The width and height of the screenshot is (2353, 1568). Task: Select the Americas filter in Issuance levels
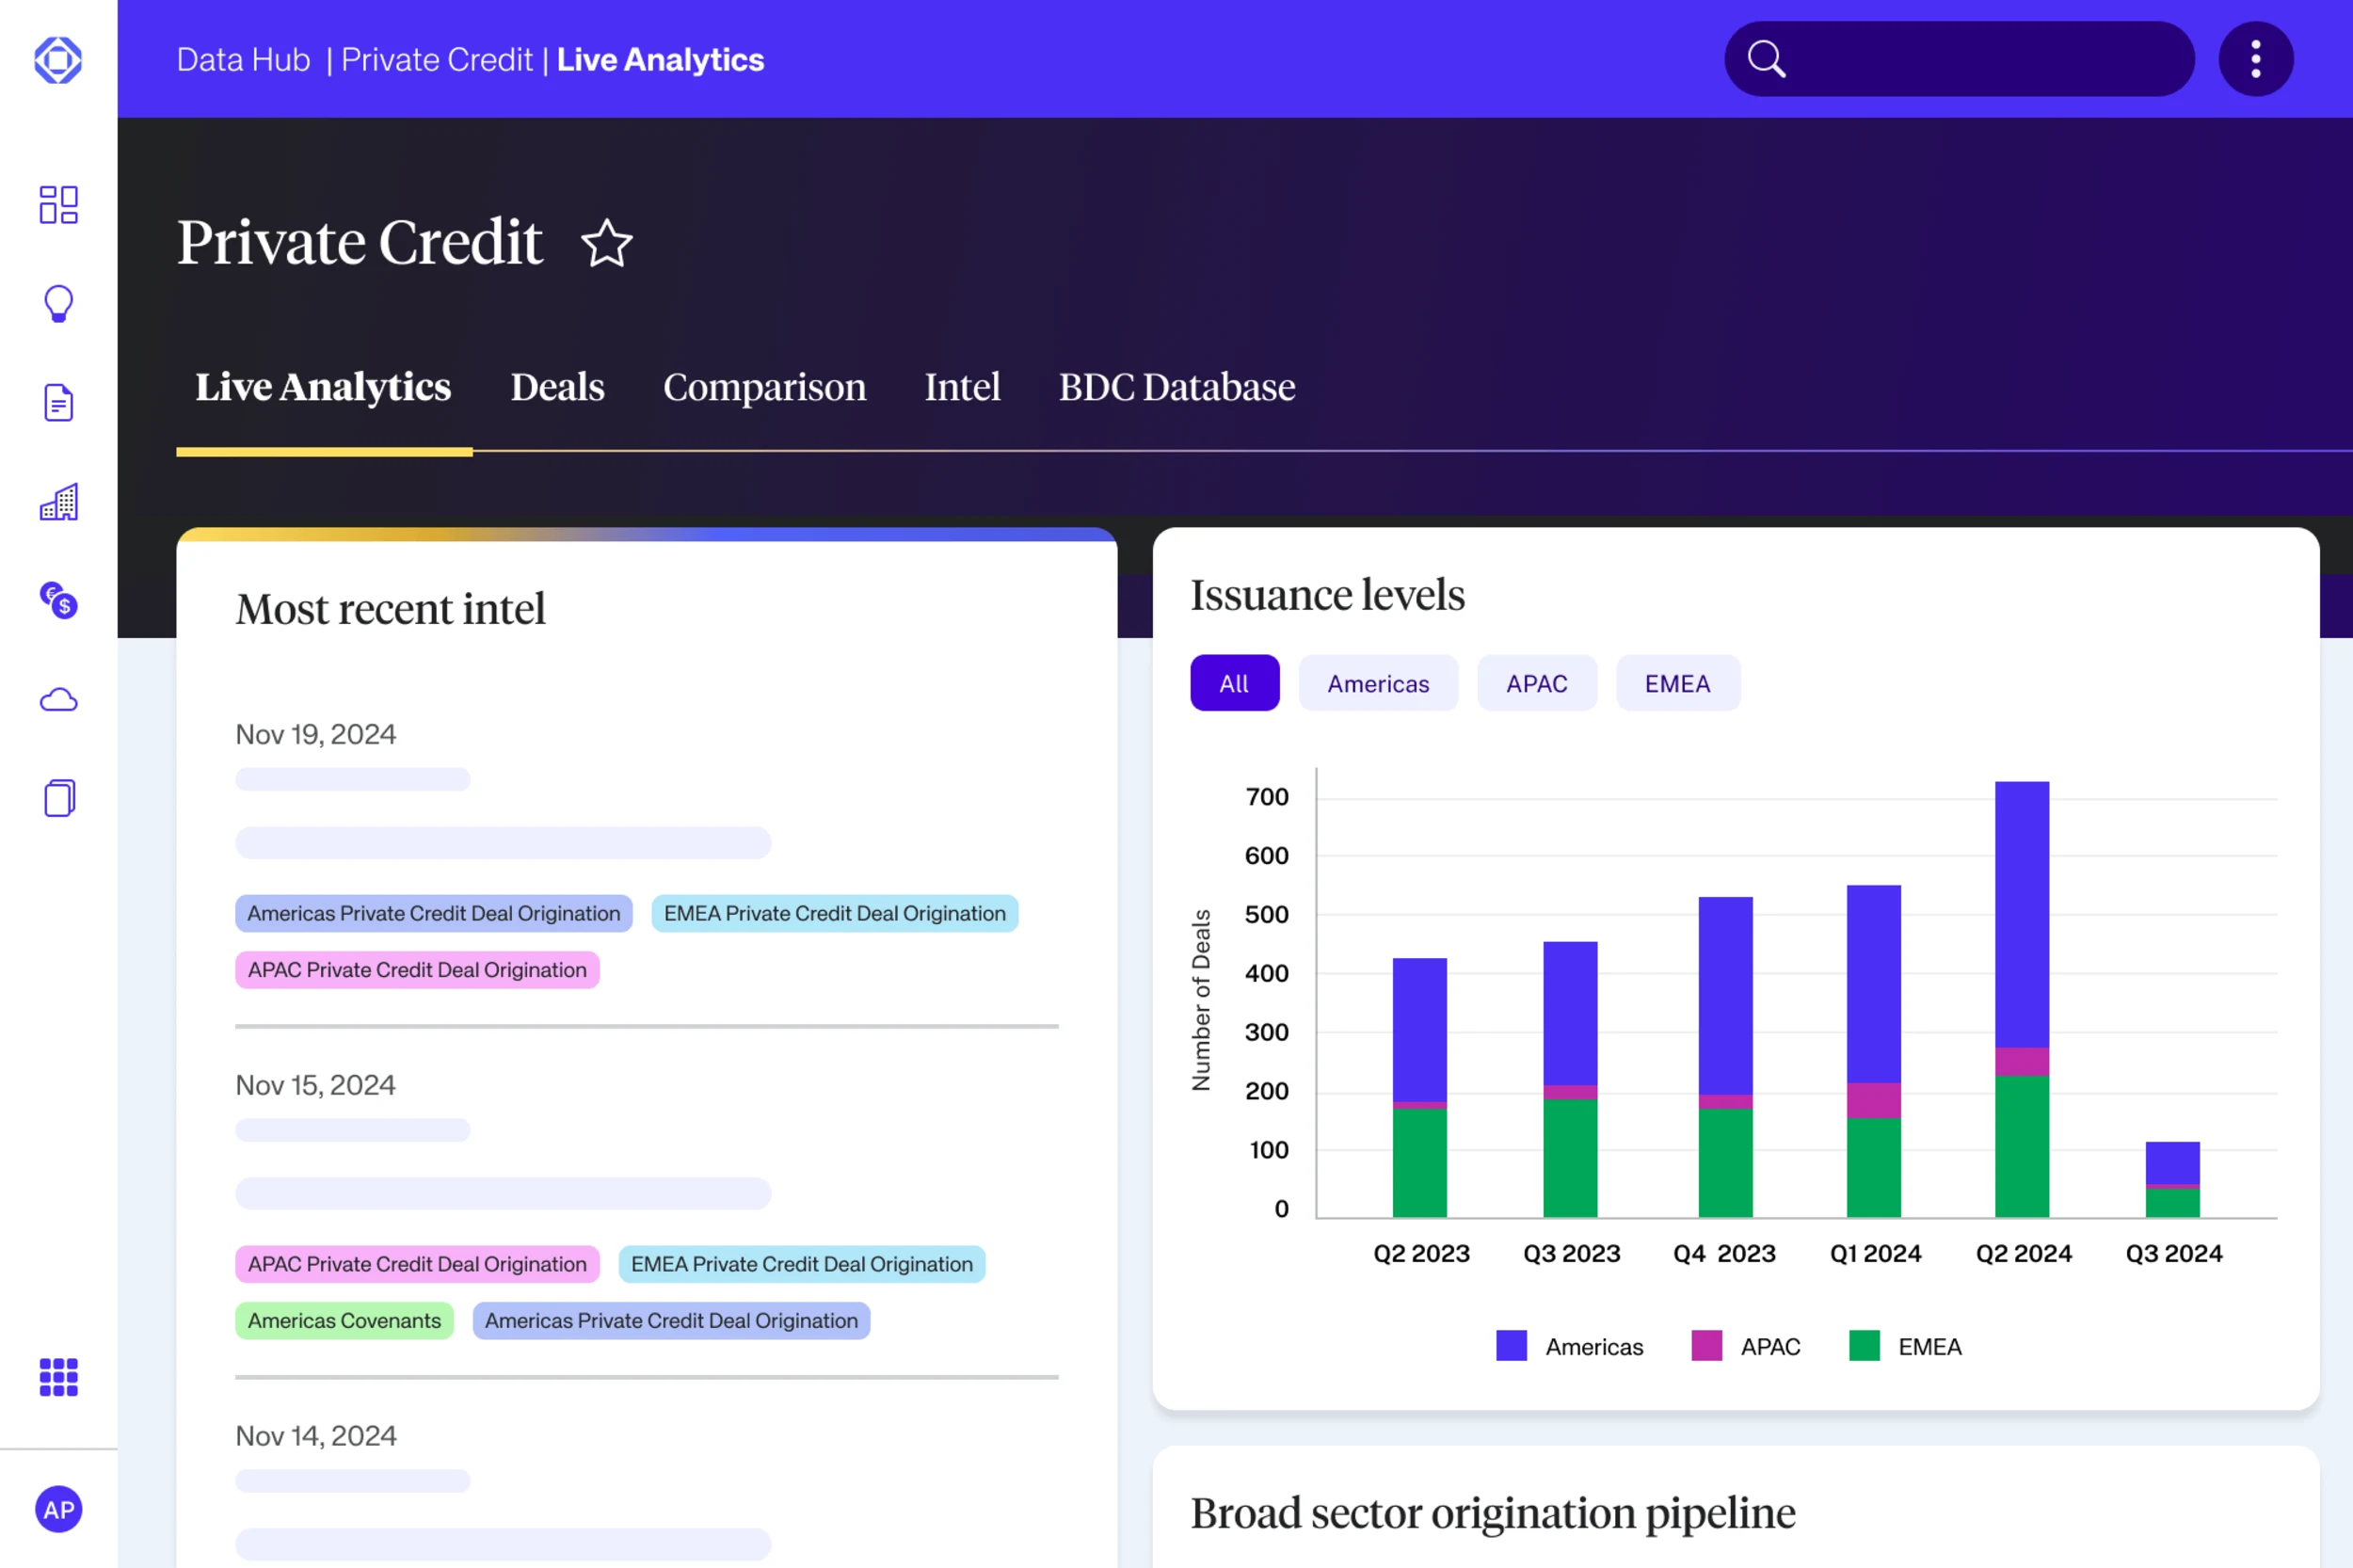(1377, 683)
